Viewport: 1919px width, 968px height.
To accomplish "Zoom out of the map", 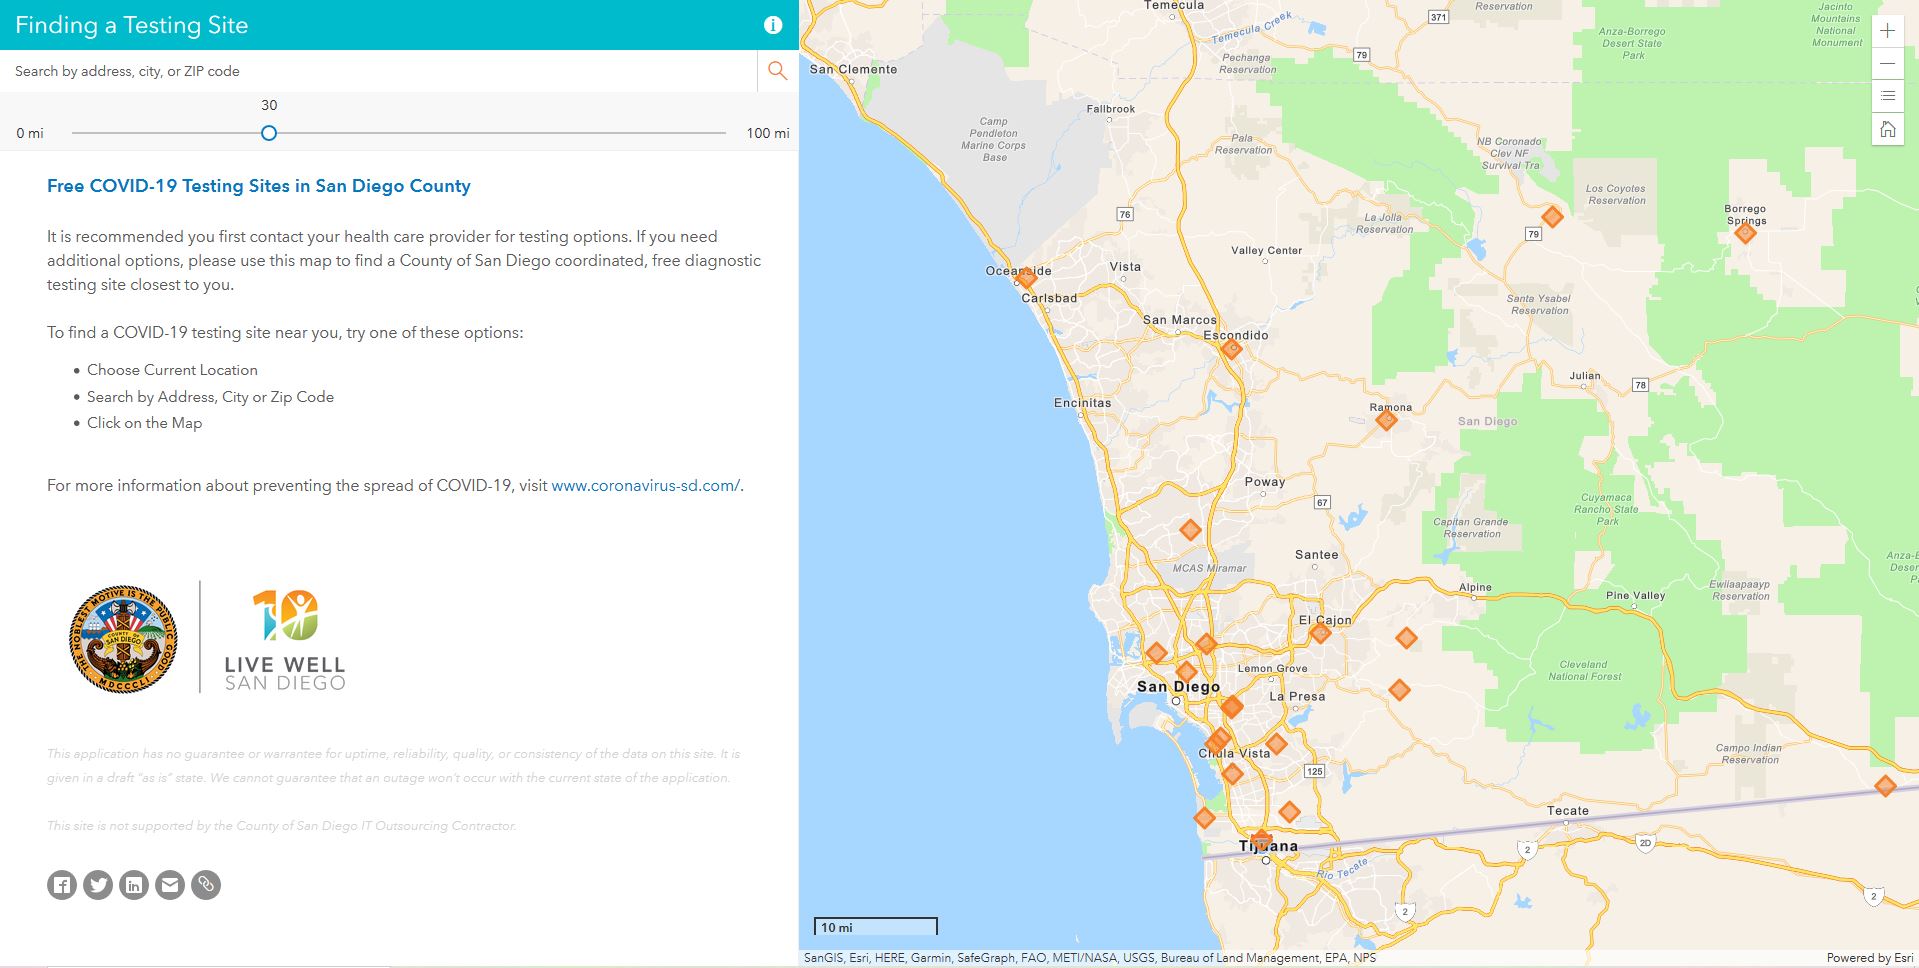I will tap(1887, 64).
